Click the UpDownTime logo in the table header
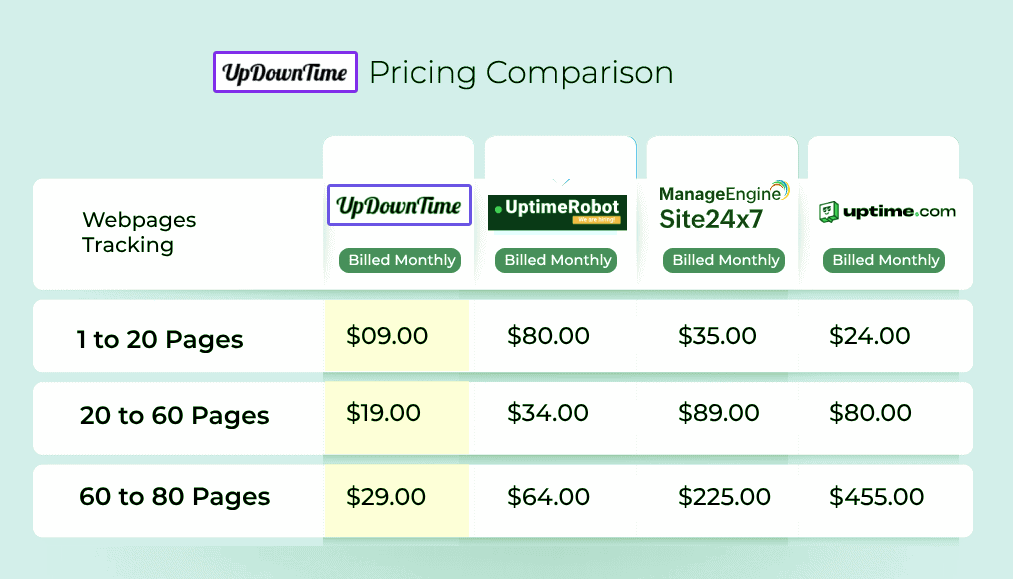The height and width of the screenshot is (579, 1013). (x=399, y=206)
